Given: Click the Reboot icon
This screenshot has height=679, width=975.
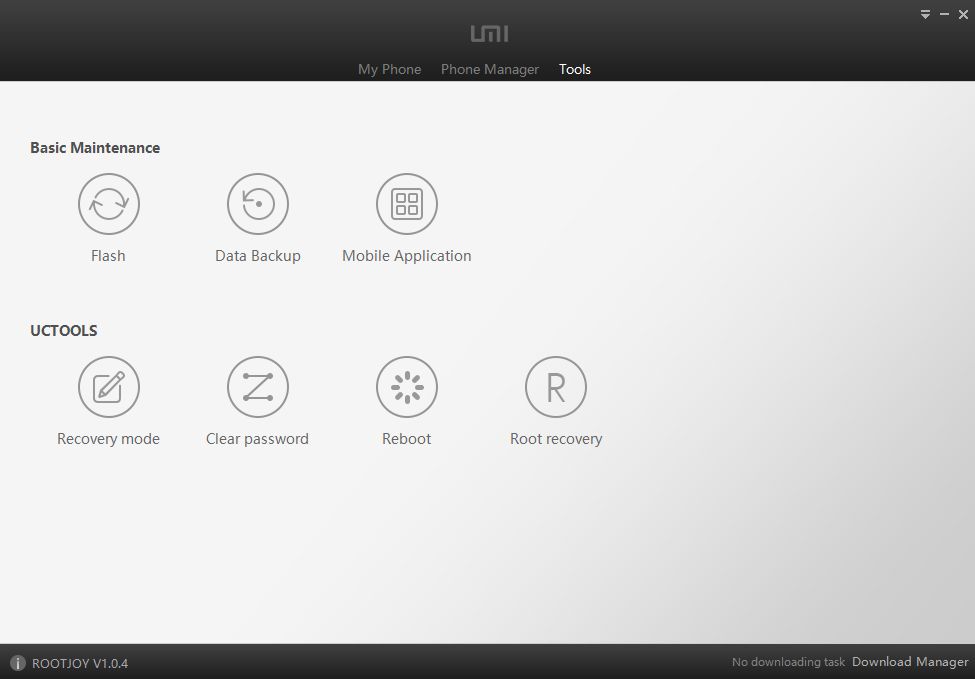Looking at the screenshot, I should [406, 387].
